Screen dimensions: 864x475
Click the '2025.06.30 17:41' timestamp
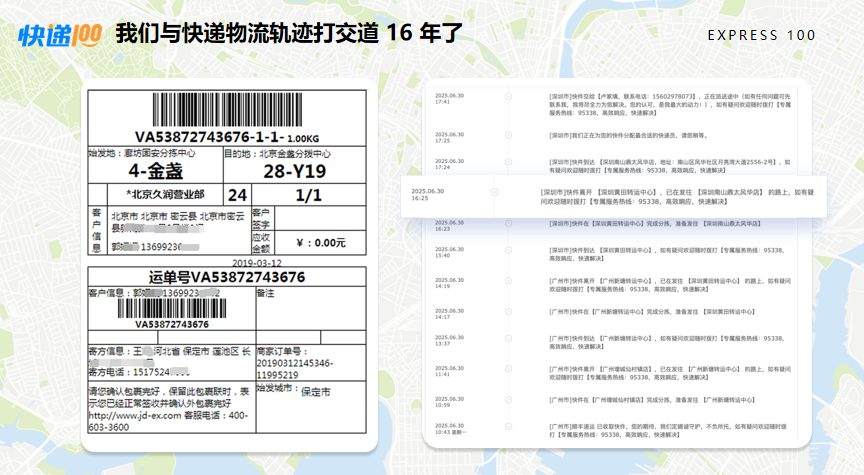[x=449, y=99]
